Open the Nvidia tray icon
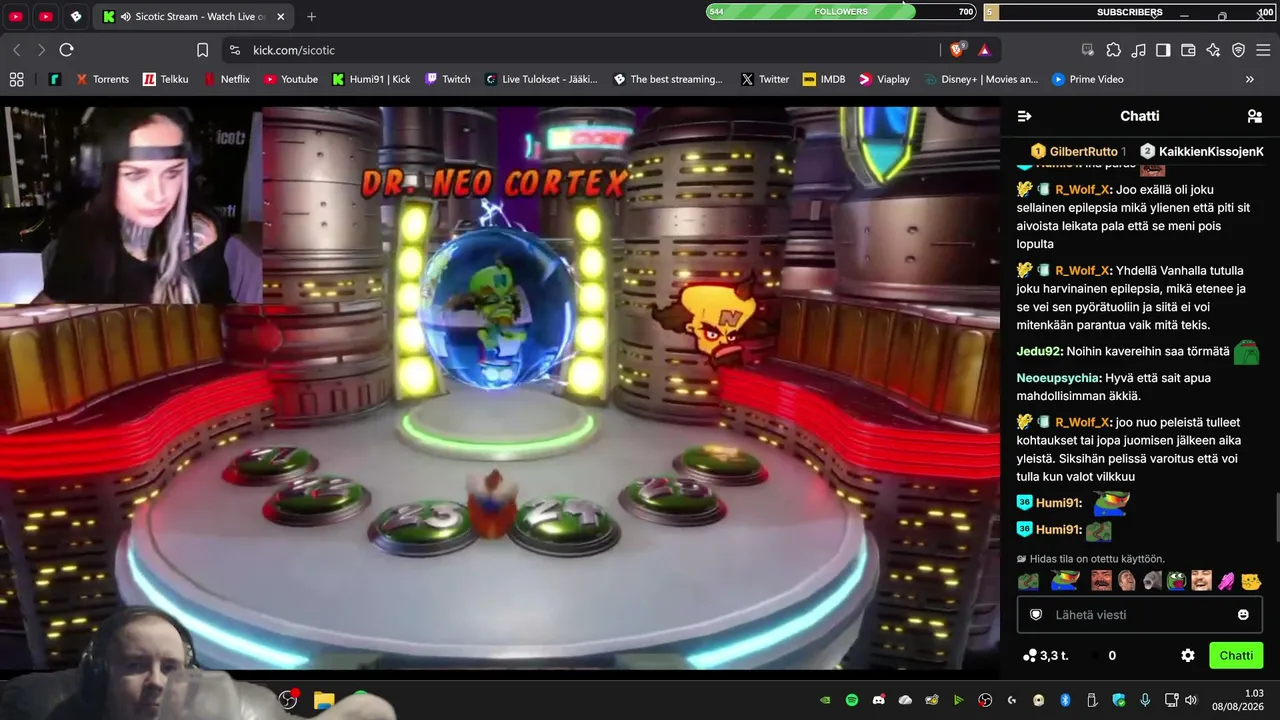 pyautogui.click(x=825, y=700)
